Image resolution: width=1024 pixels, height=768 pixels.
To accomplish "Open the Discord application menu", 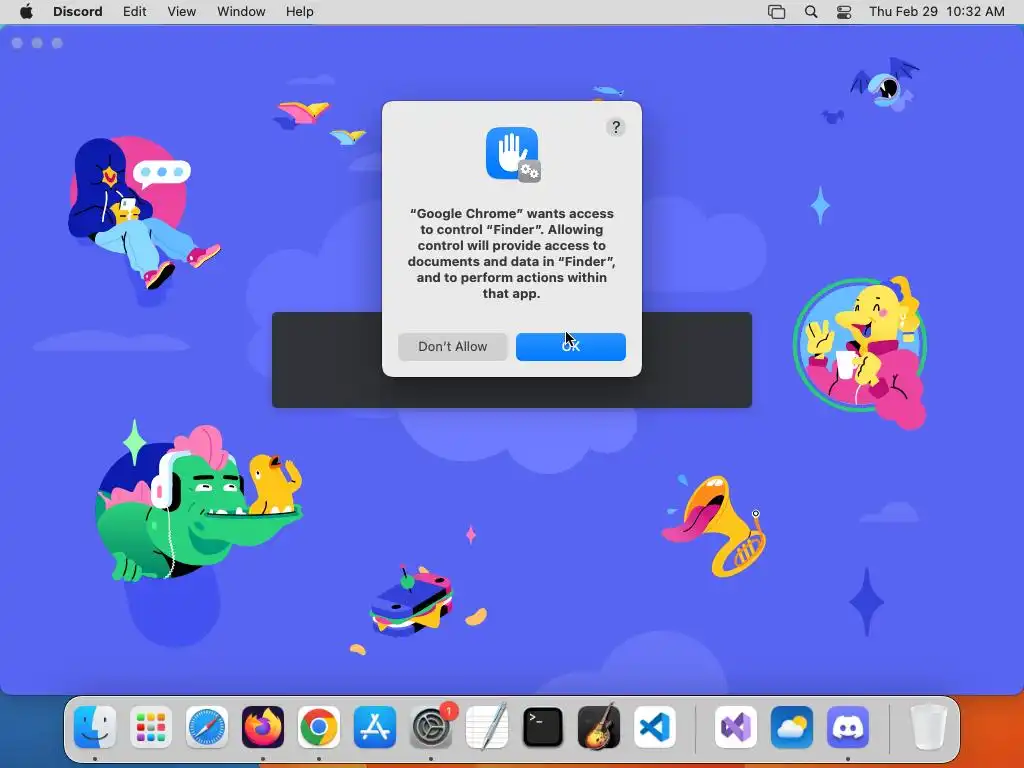I will pyautogui.click(x=78, y=12).
